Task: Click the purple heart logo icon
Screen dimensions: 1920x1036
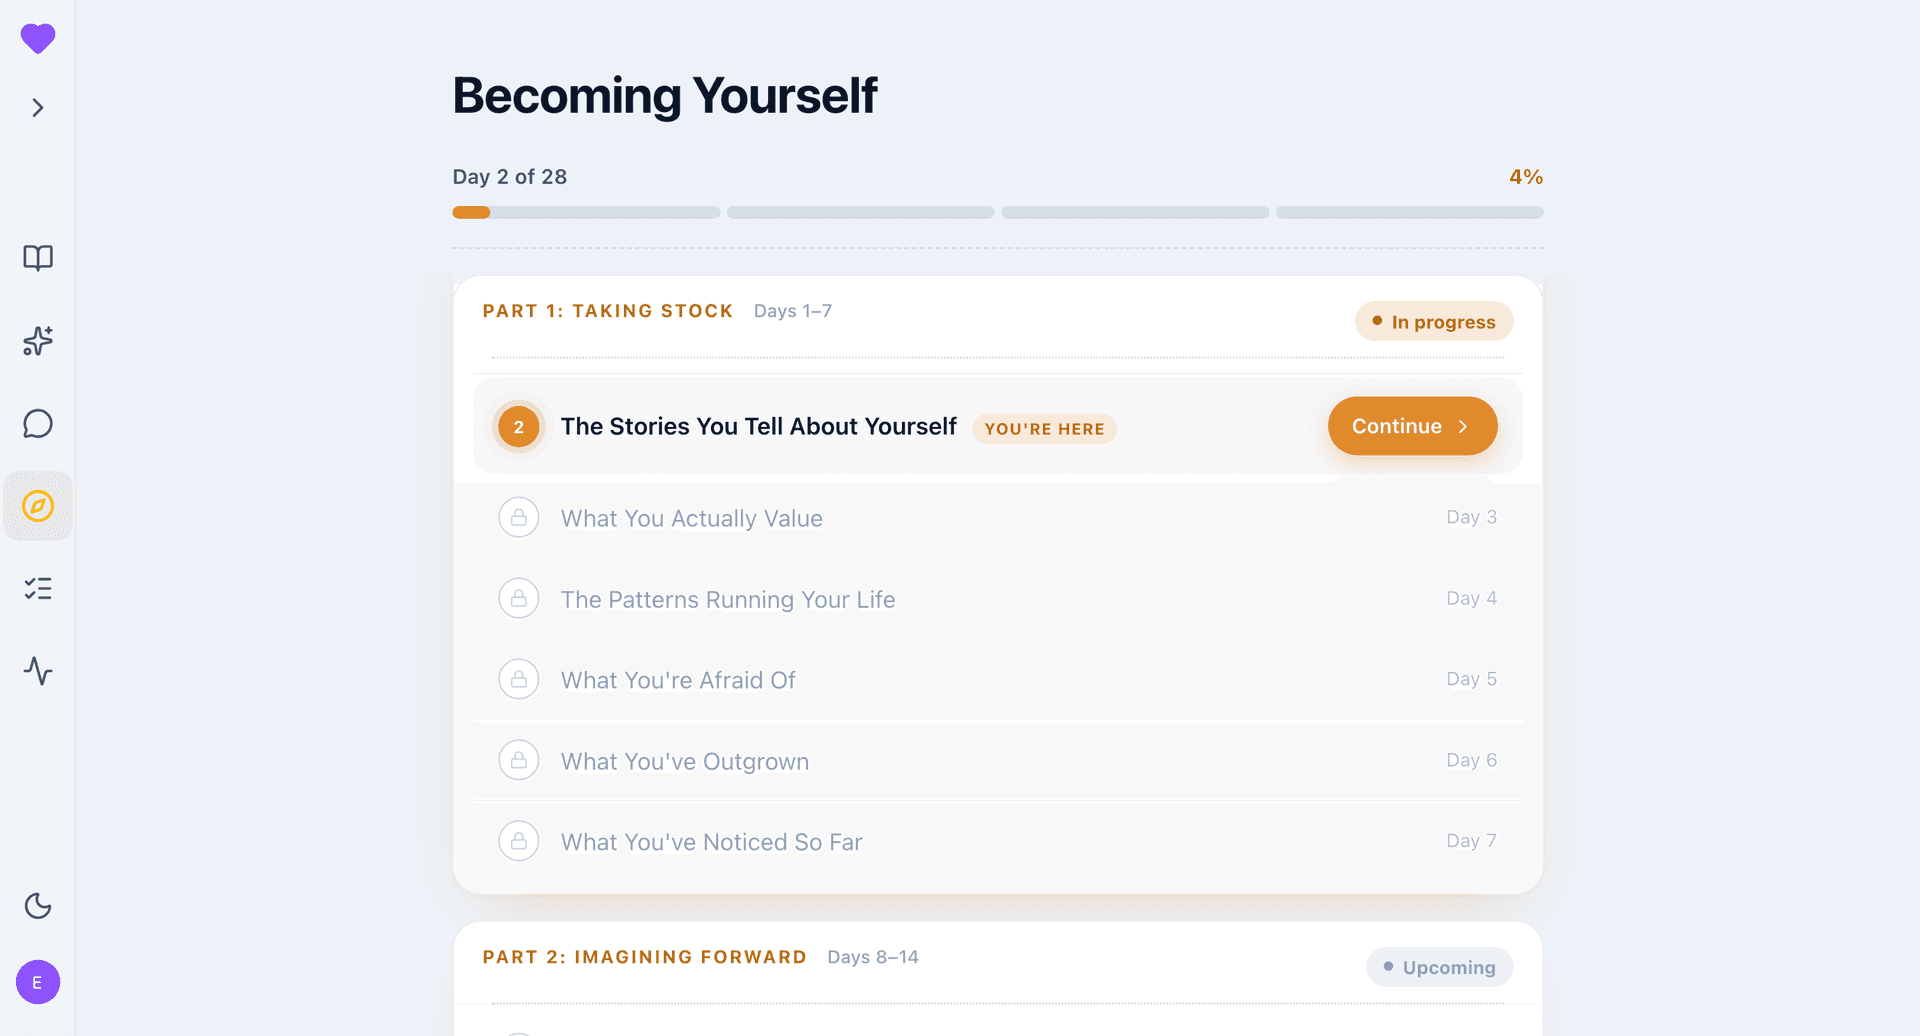Action: click(x=38, y=39)
